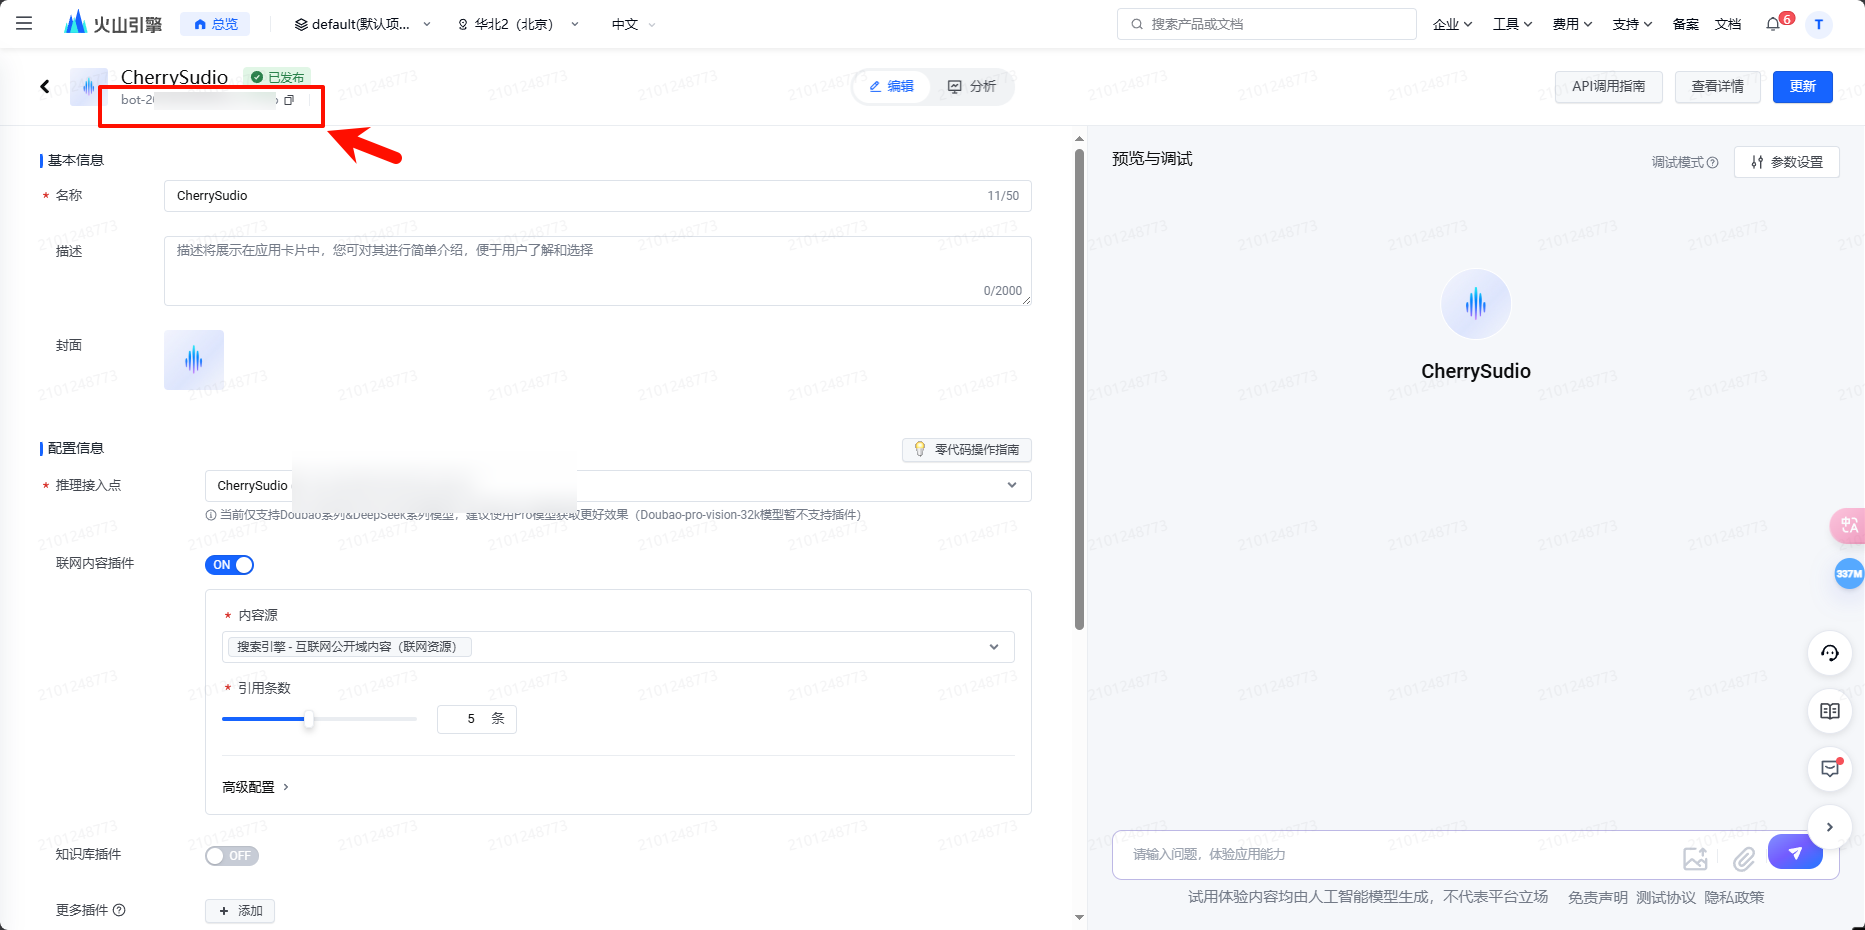Open the default project dropdown
The height and width of the screenshot is (930, 1865).
coord(363,24)
